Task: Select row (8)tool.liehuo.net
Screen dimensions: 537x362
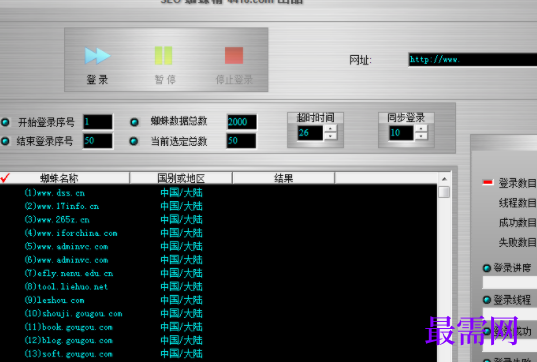Action: (x=218, y=287)
